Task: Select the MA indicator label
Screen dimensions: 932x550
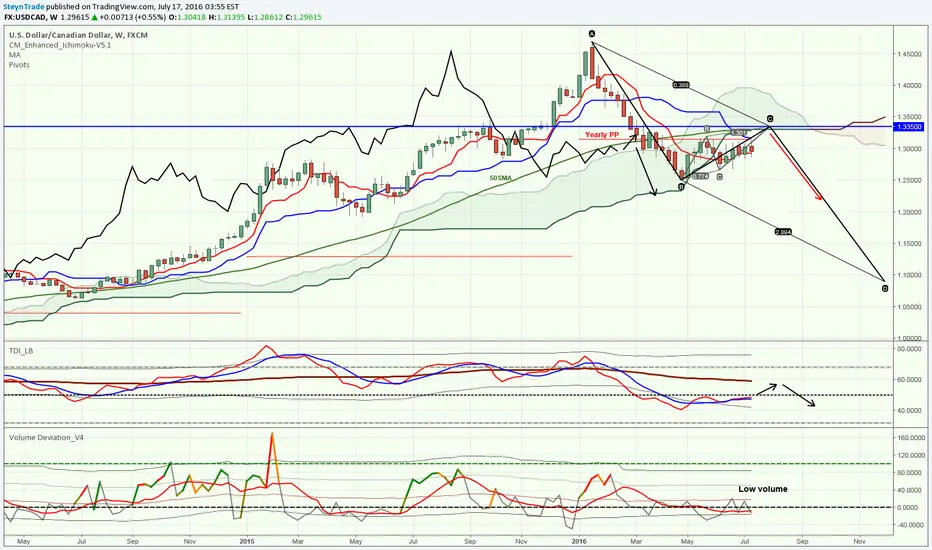Action: [14, 55]
